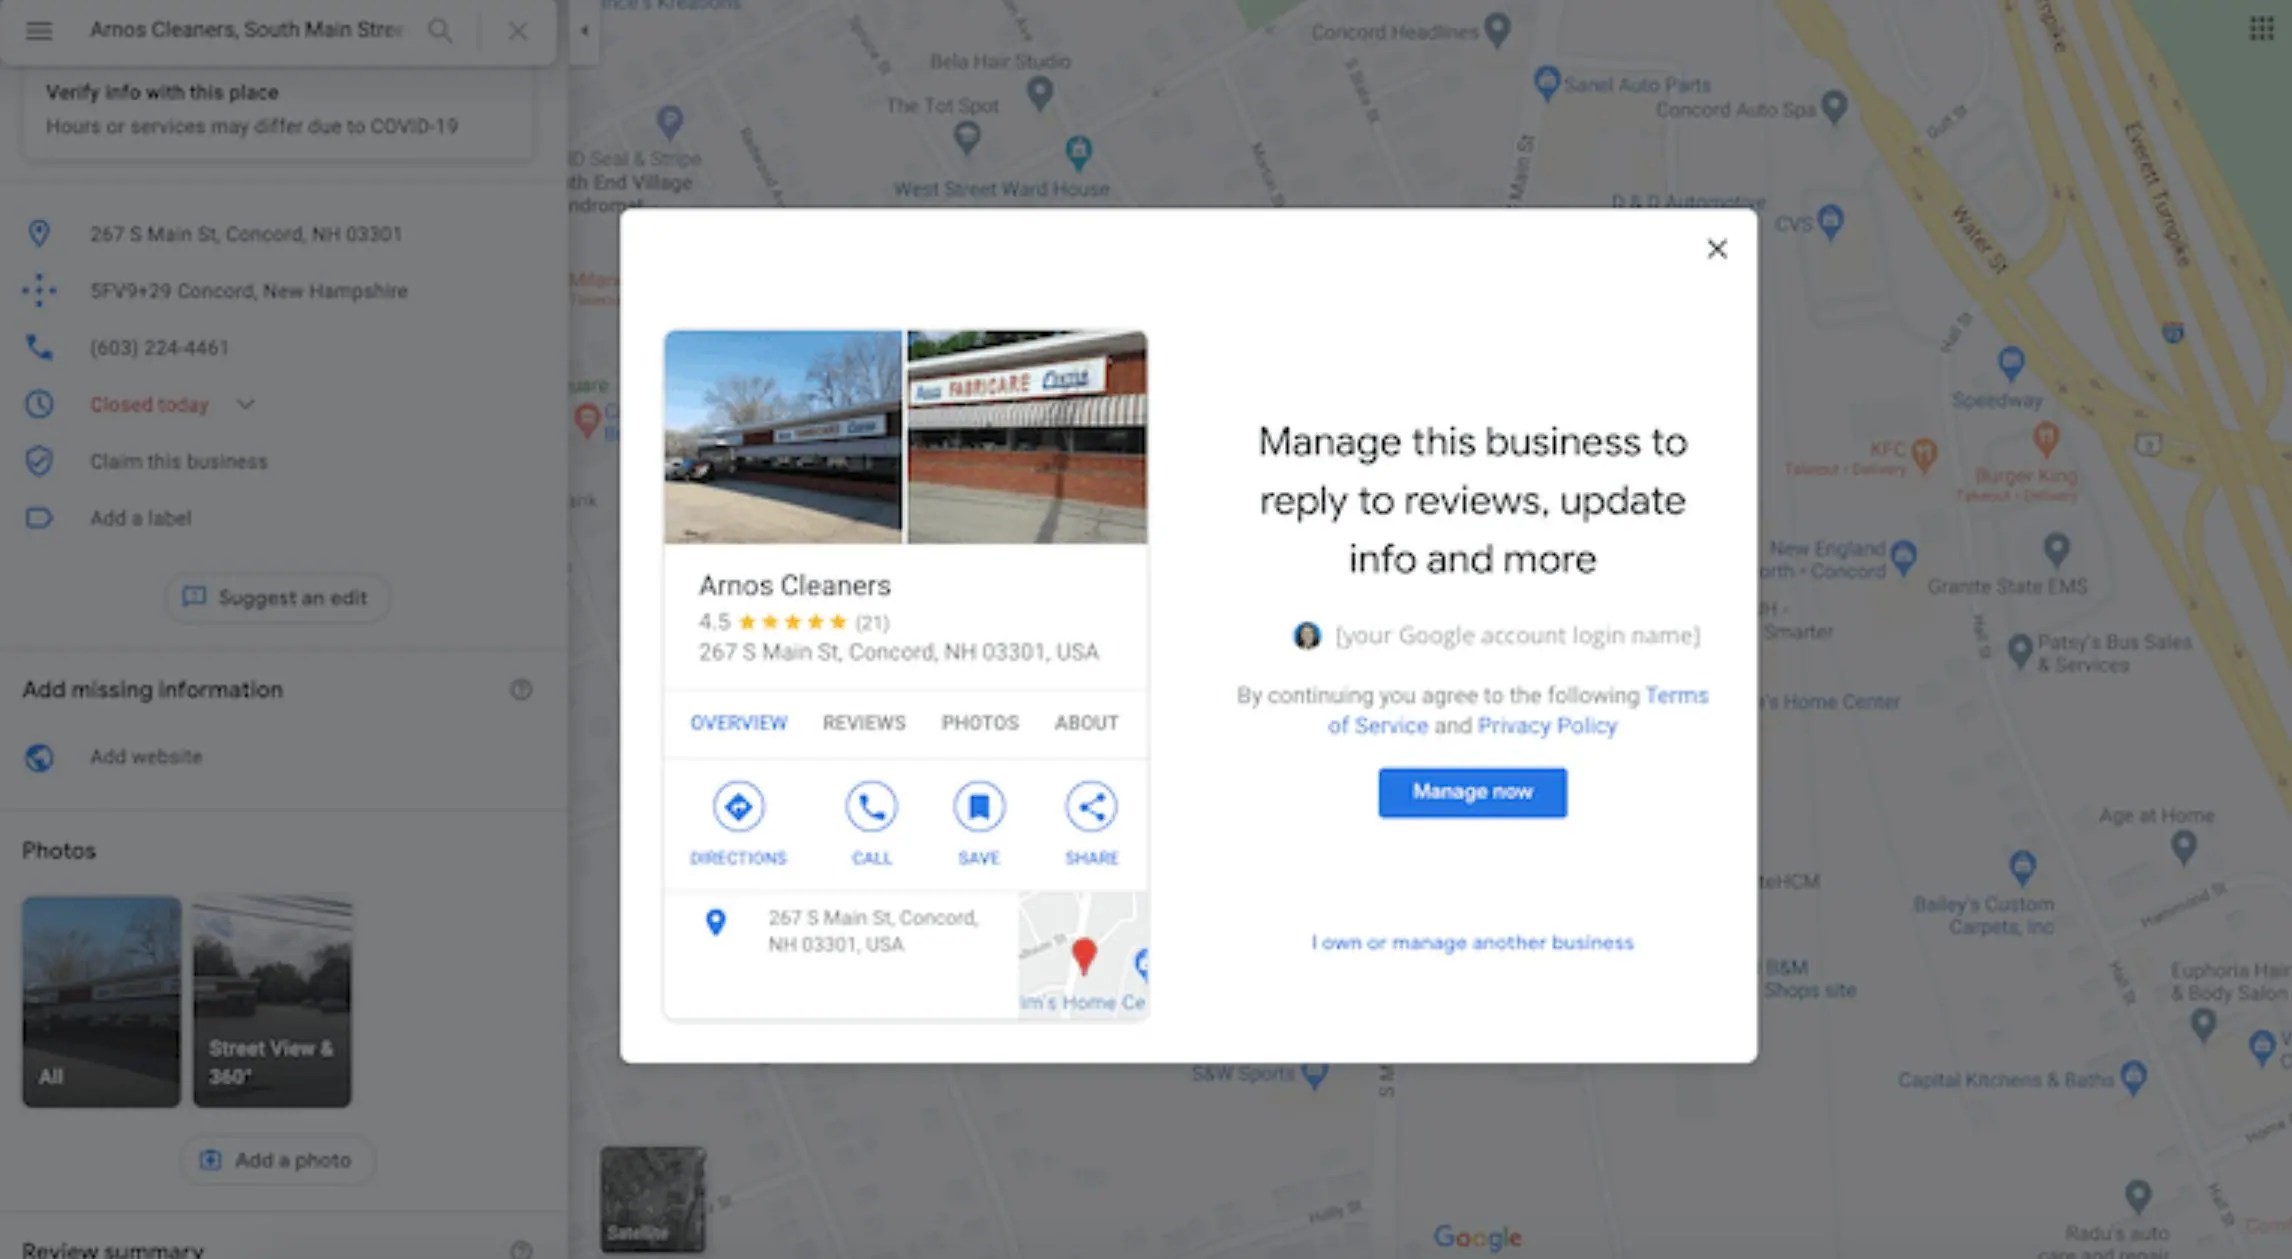Screen dimensions: 2292x1259
Task: Click Manage now button in the dialog
Action: click(1472, 791)
